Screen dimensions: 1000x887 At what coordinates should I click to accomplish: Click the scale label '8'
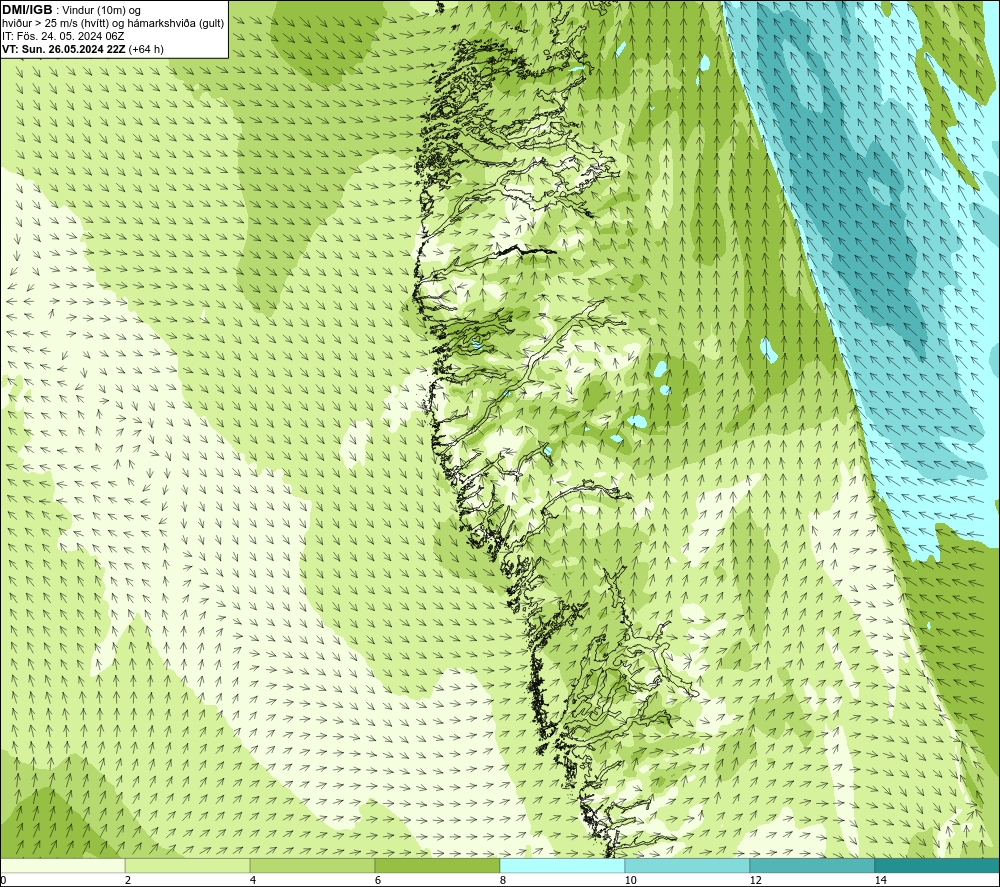[x=503, y=880]
